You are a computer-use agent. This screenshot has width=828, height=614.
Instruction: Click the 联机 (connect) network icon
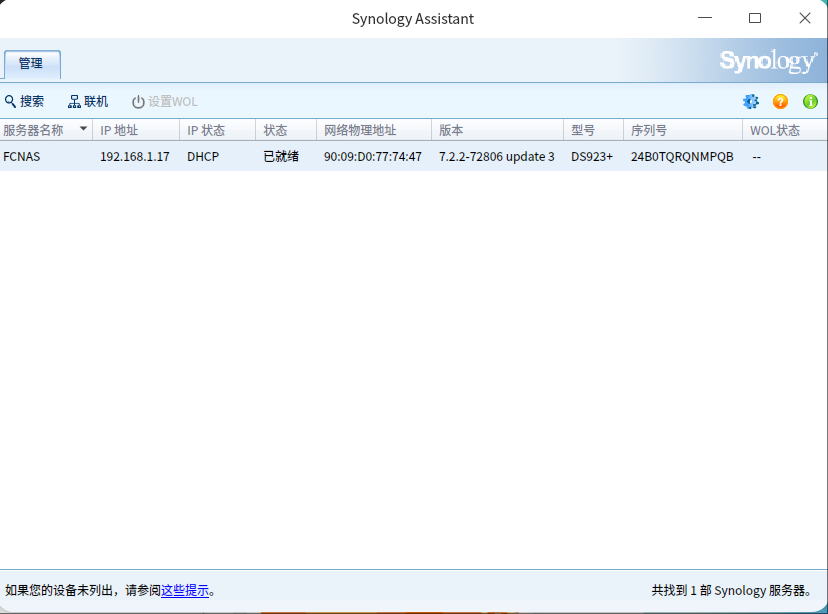coord(73,101)
